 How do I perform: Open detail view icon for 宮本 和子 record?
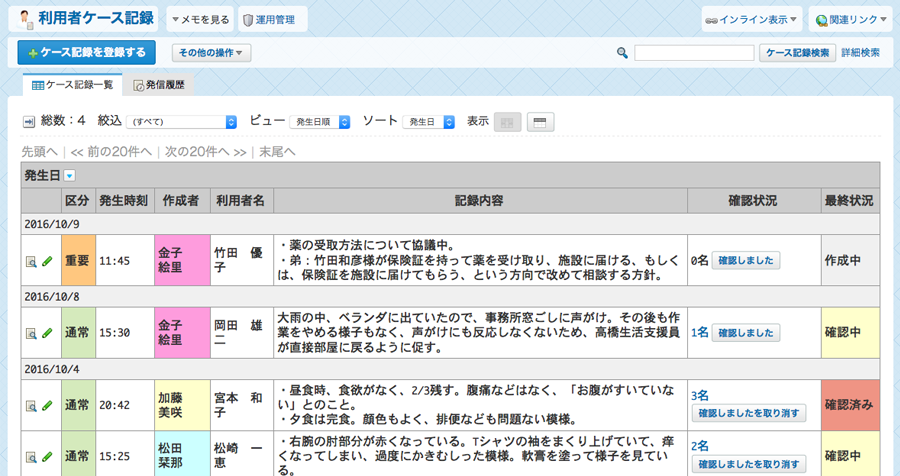click(31, 406)
